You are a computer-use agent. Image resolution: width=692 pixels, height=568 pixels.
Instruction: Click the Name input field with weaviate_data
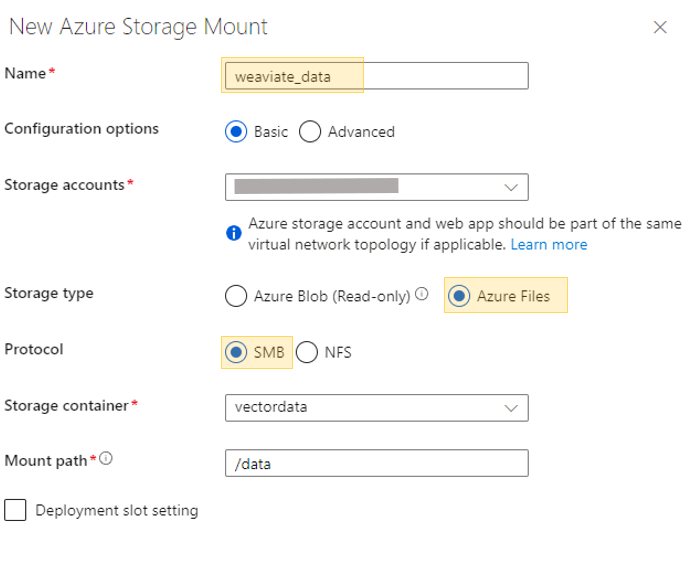[376, 76]
